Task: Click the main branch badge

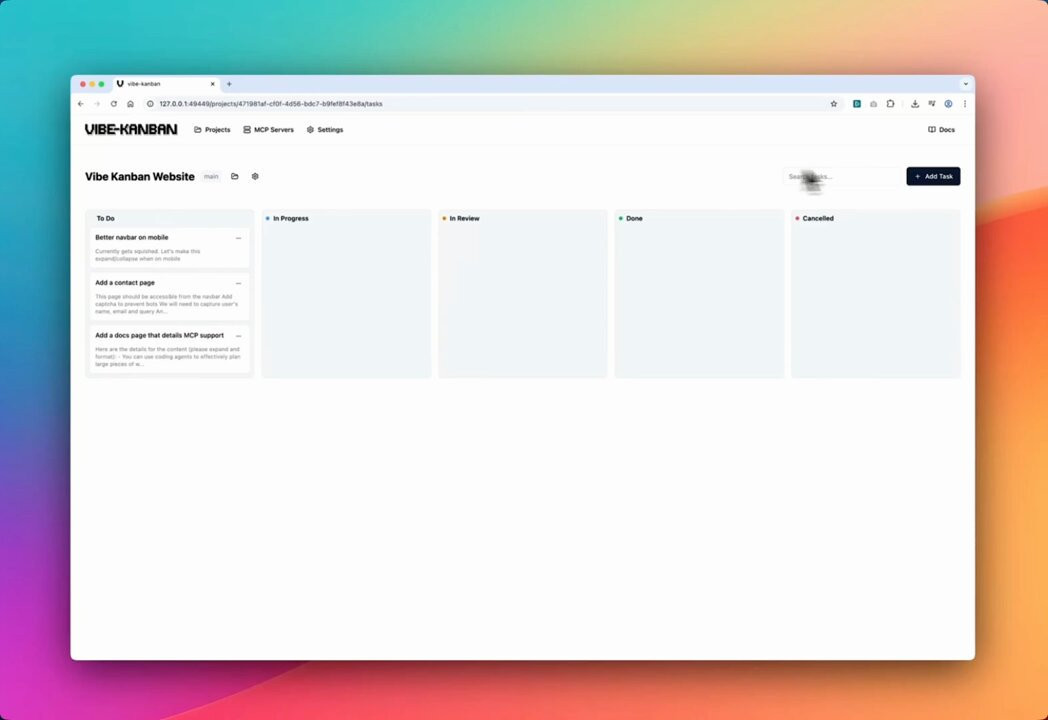Action: point(211,176)
